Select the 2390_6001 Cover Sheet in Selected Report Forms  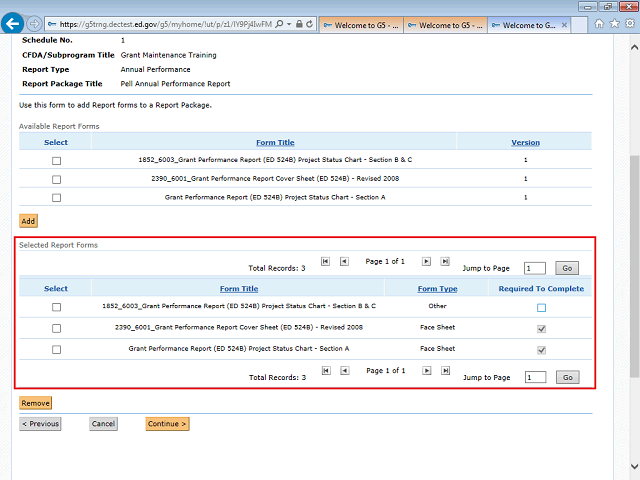tap(56, 328)
